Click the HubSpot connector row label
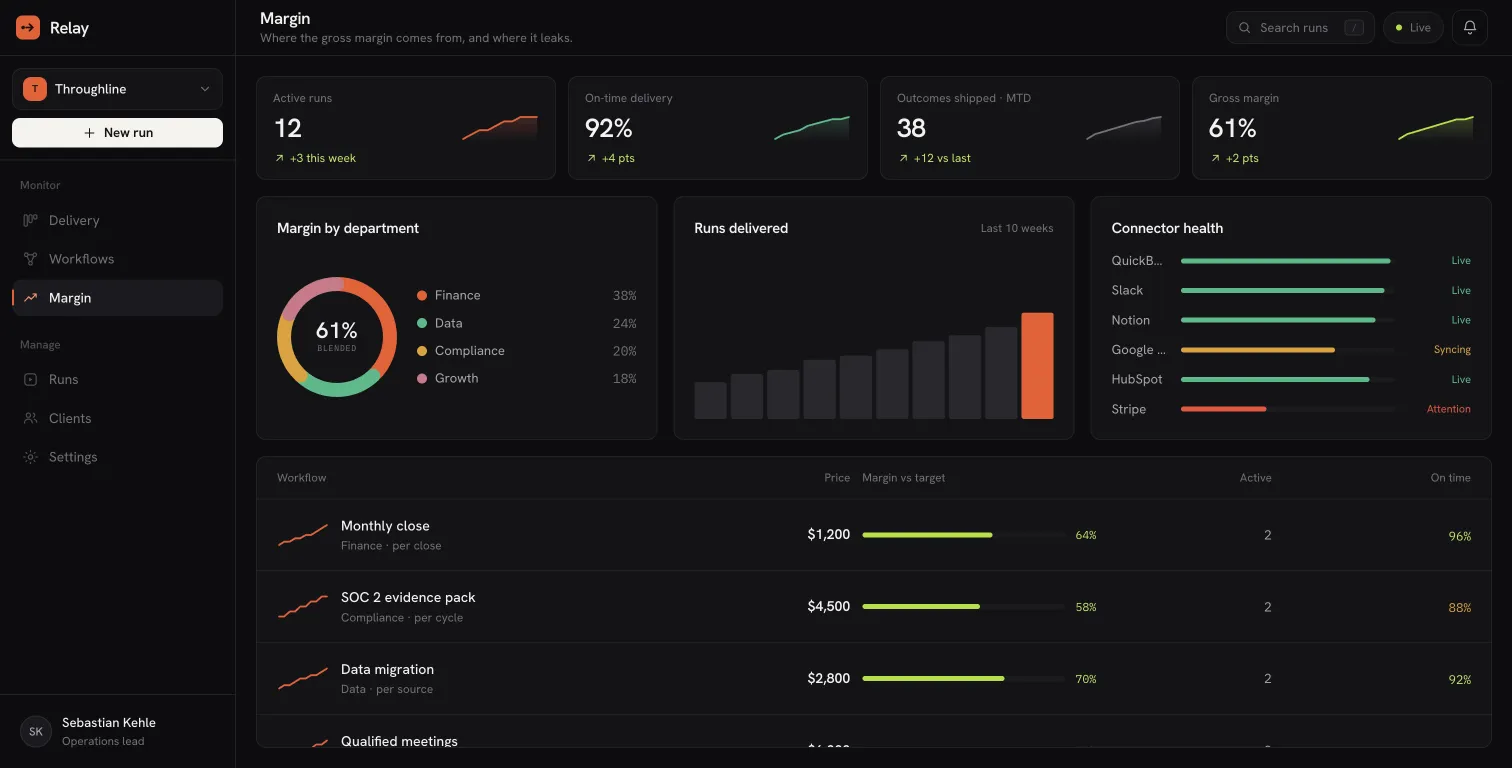The width and height of the screenshot is (1512, 768). point(1137,379)
